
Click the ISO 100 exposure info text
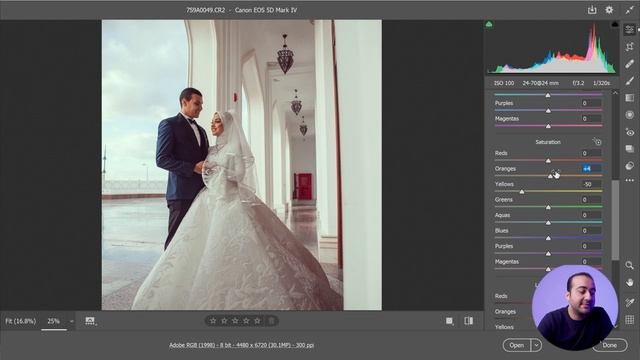pyautogui.click(x=504, y=83)
